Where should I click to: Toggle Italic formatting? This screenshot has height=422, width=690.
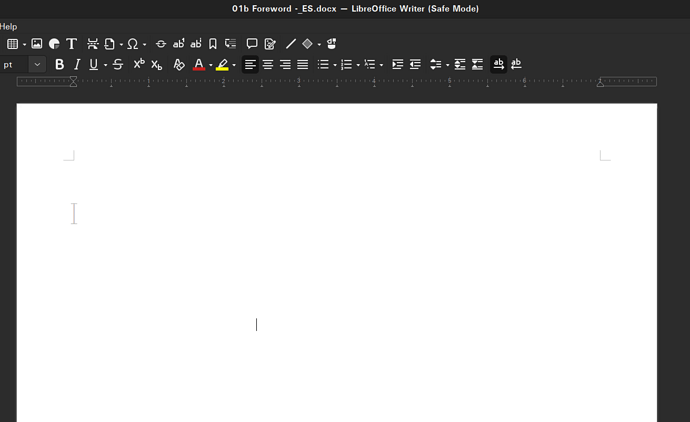[x=77, y=65]
